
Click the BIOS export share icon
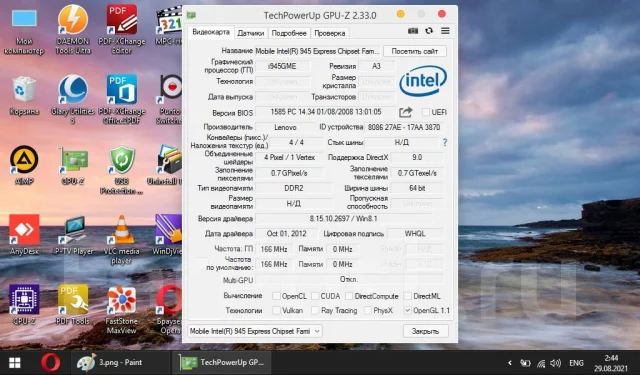tap(405, 112)
